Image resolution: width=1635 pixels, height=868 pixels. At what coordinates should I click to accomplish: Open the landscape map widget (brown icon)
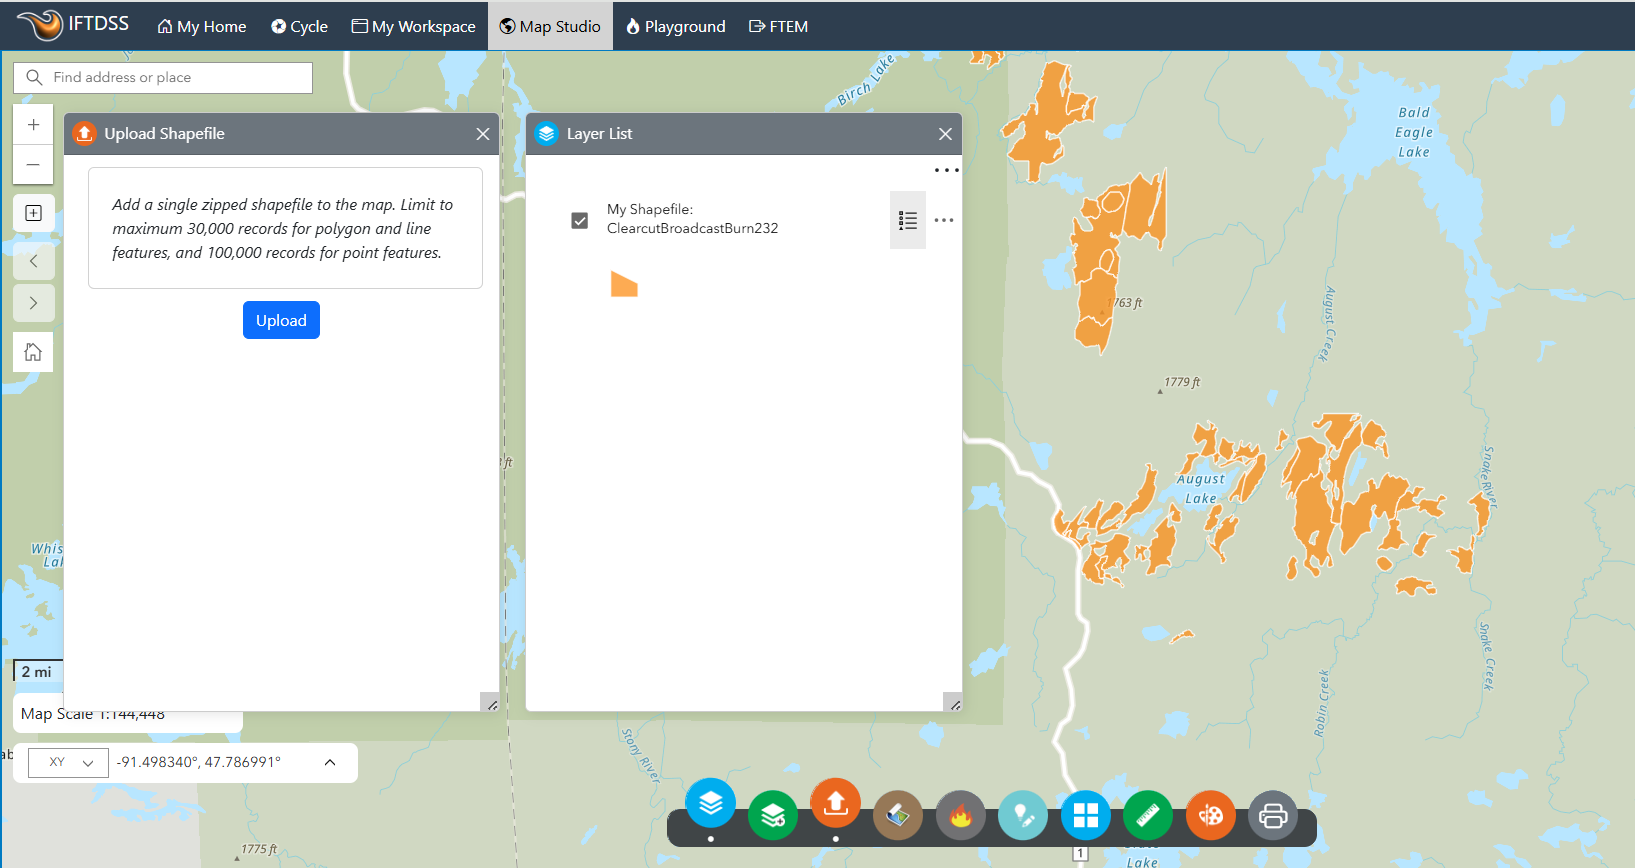(898, 816)
